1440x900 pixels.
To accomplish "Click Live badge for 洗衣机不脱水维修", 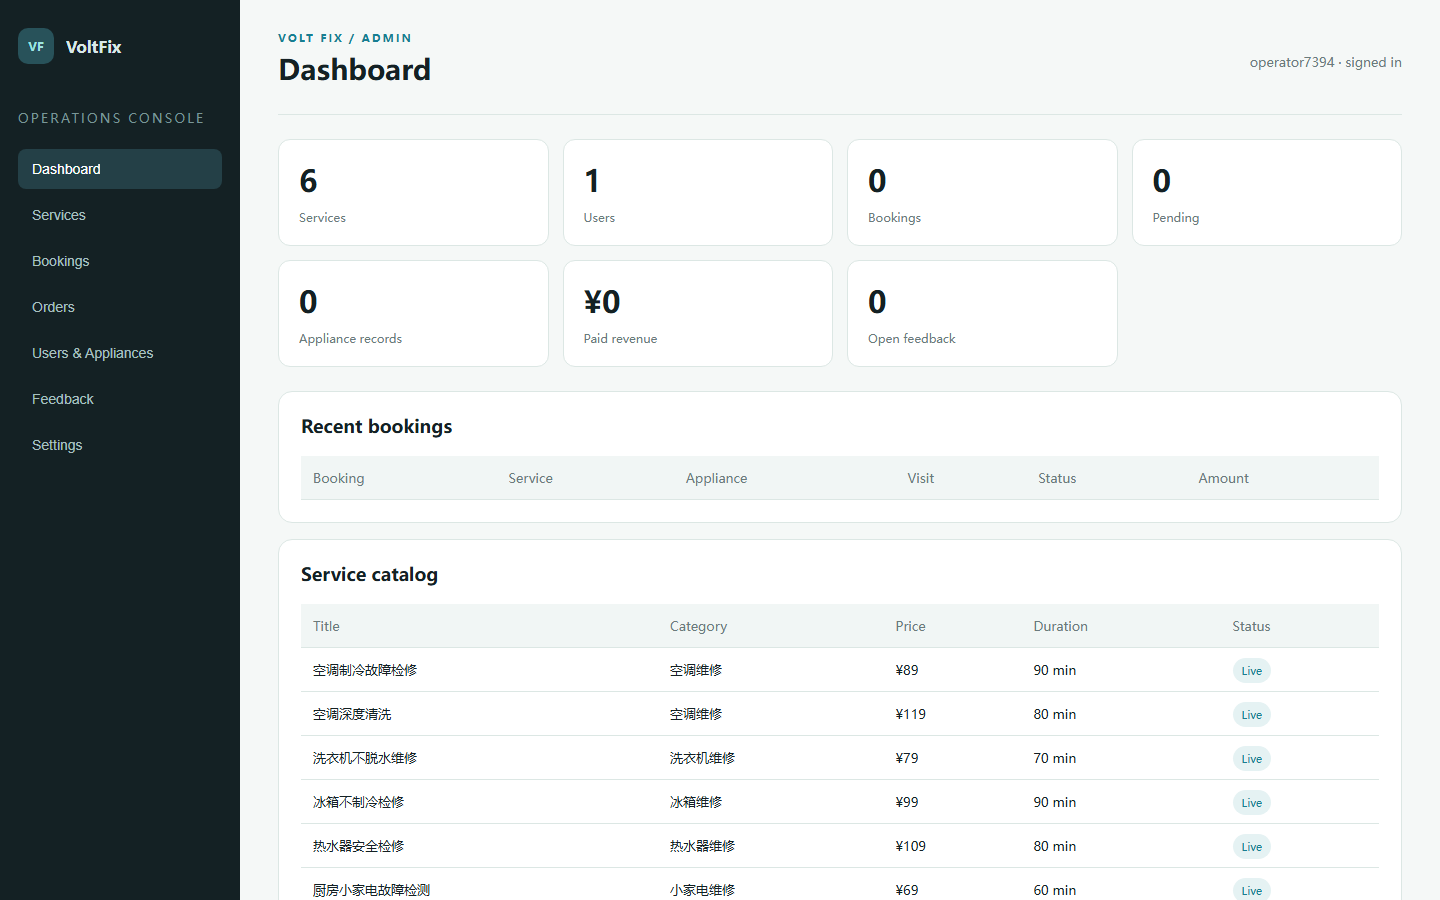I will click(1251, 759).
